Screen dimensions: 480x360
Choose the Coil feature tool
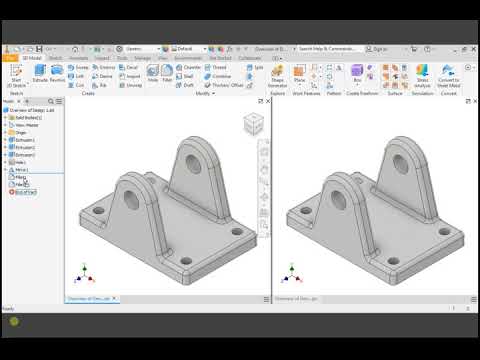click(x=76, y=85)
